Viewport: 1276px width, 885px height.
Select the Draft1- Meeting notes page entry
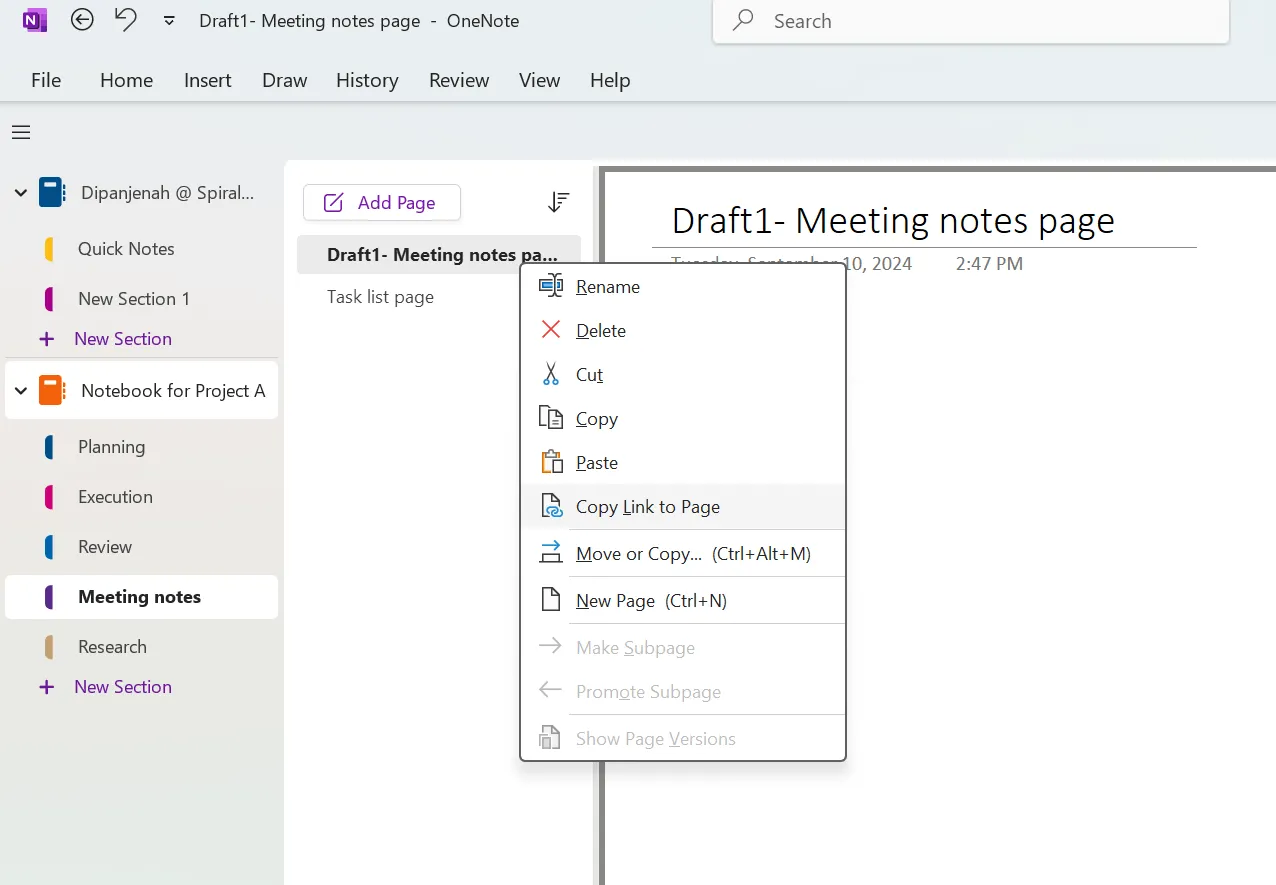pos(438,255)
